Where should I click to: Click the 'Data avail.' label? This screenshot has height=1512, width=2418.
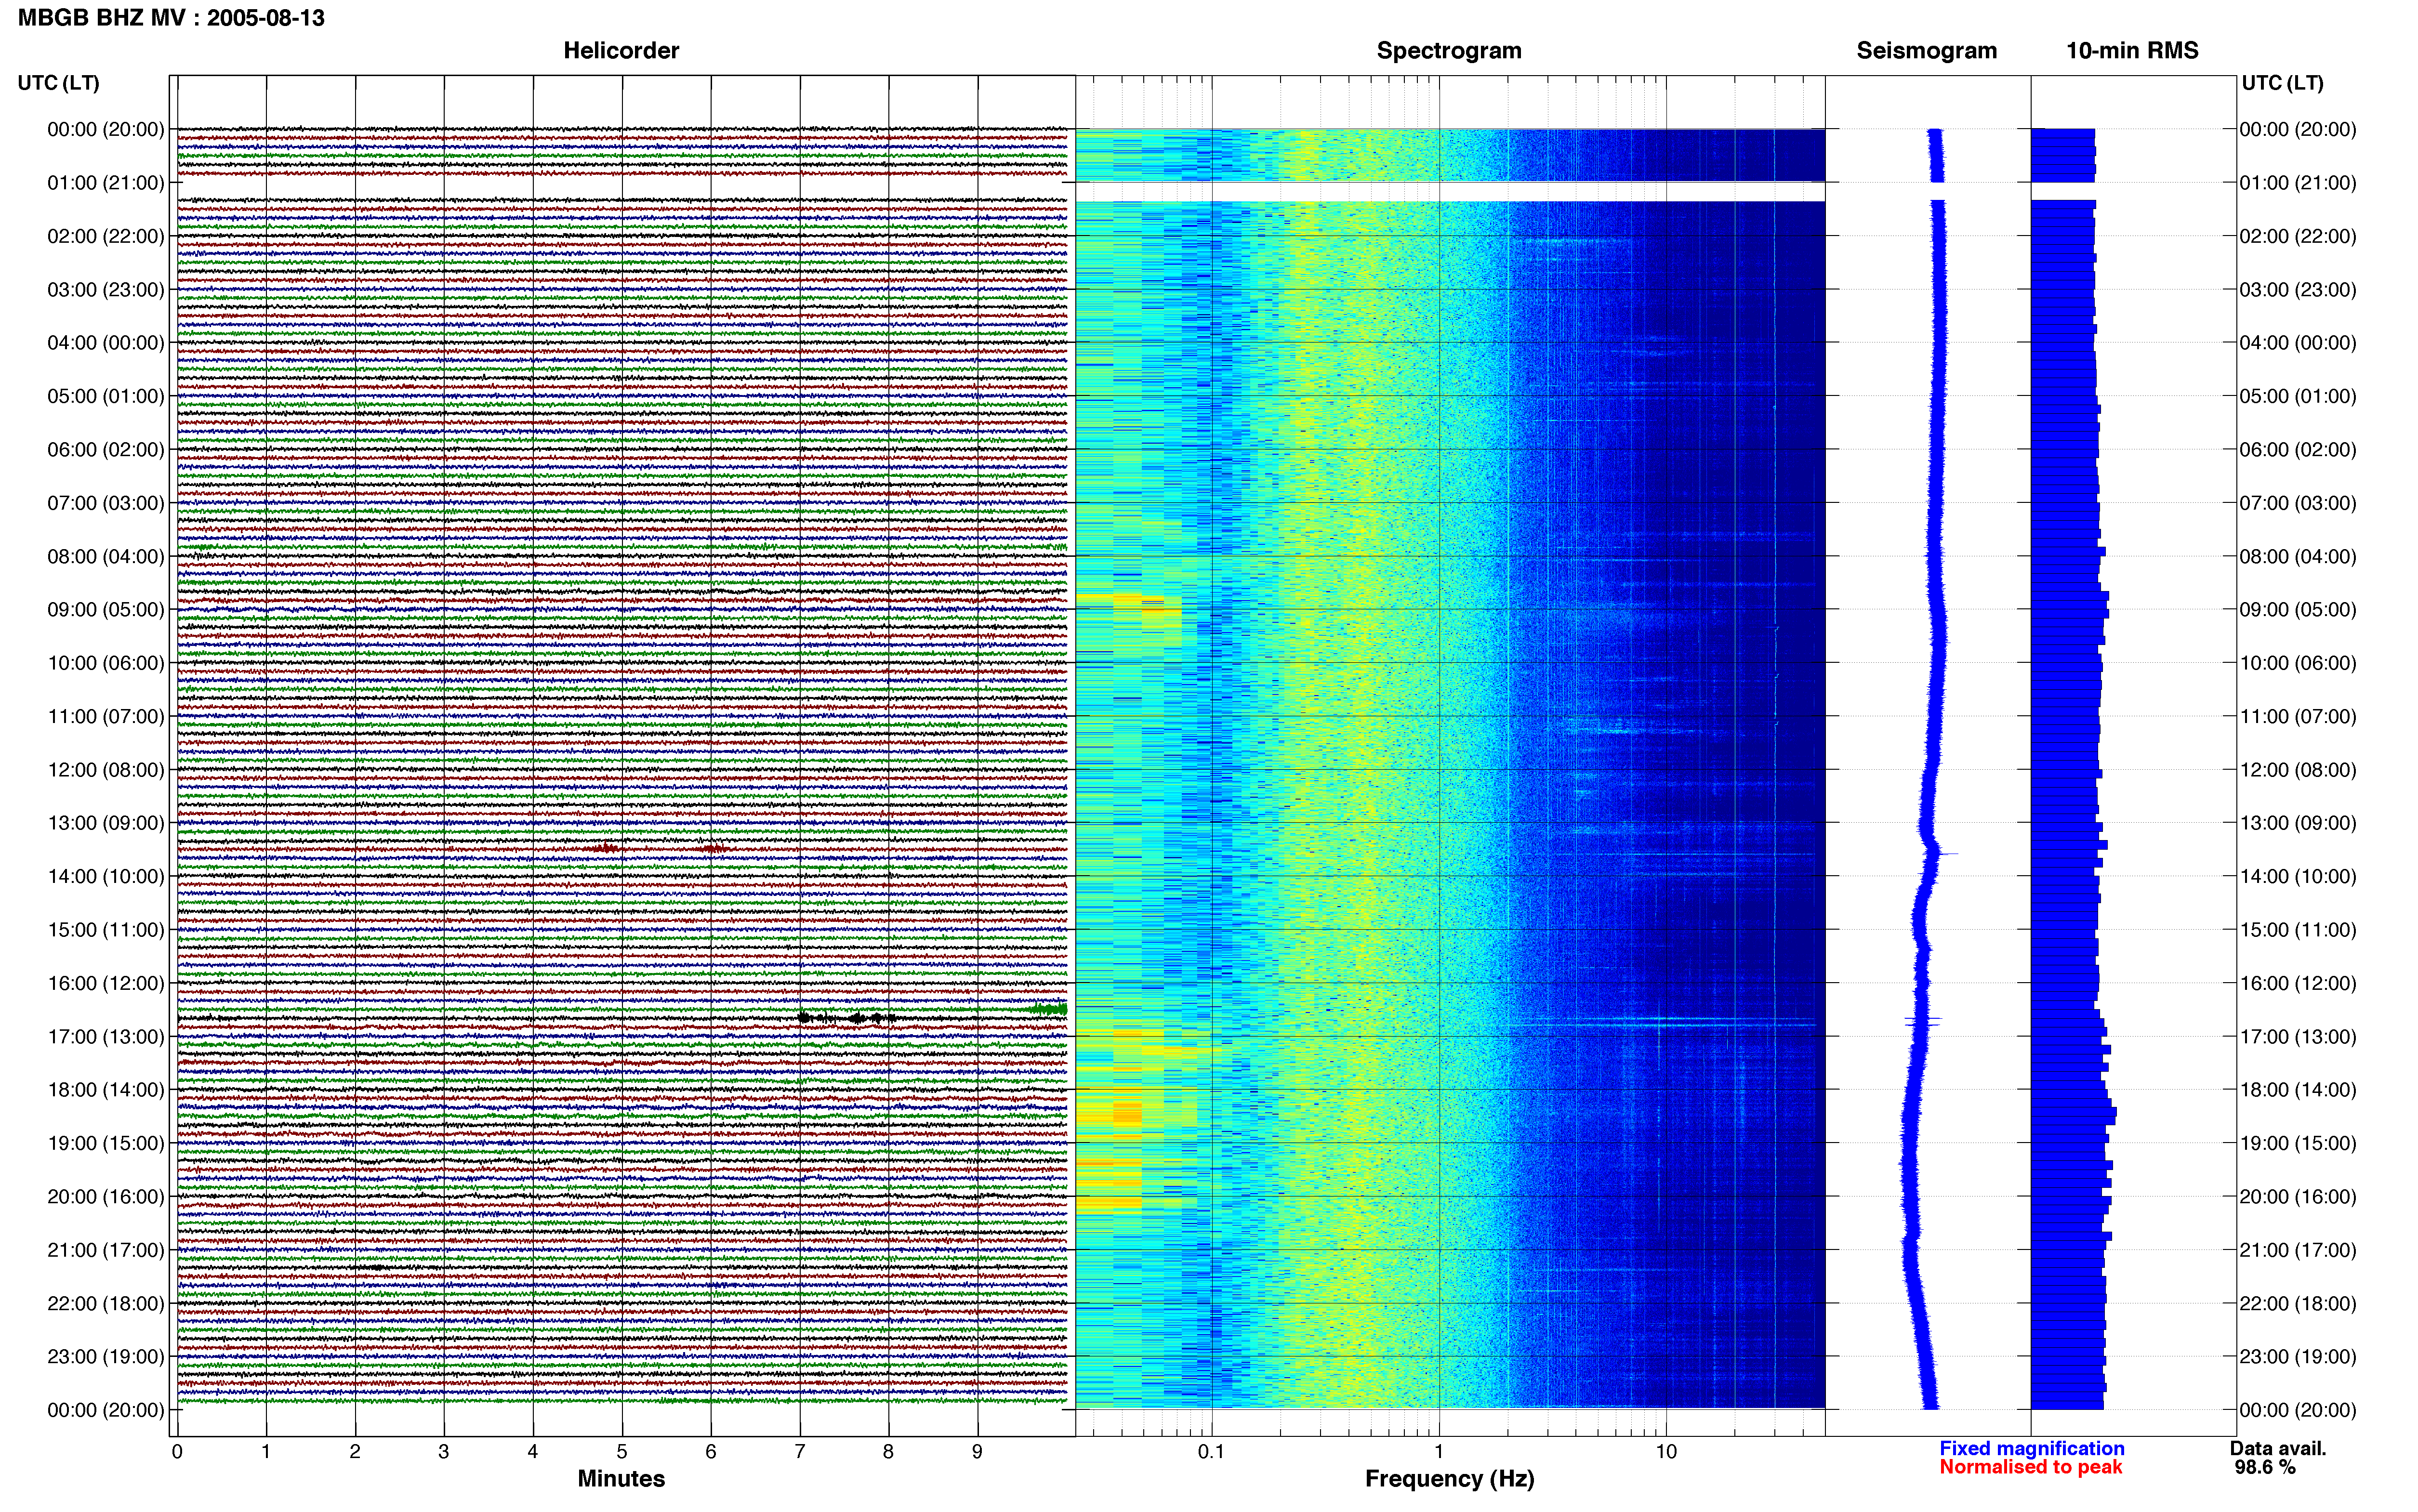(2278, 1448)
